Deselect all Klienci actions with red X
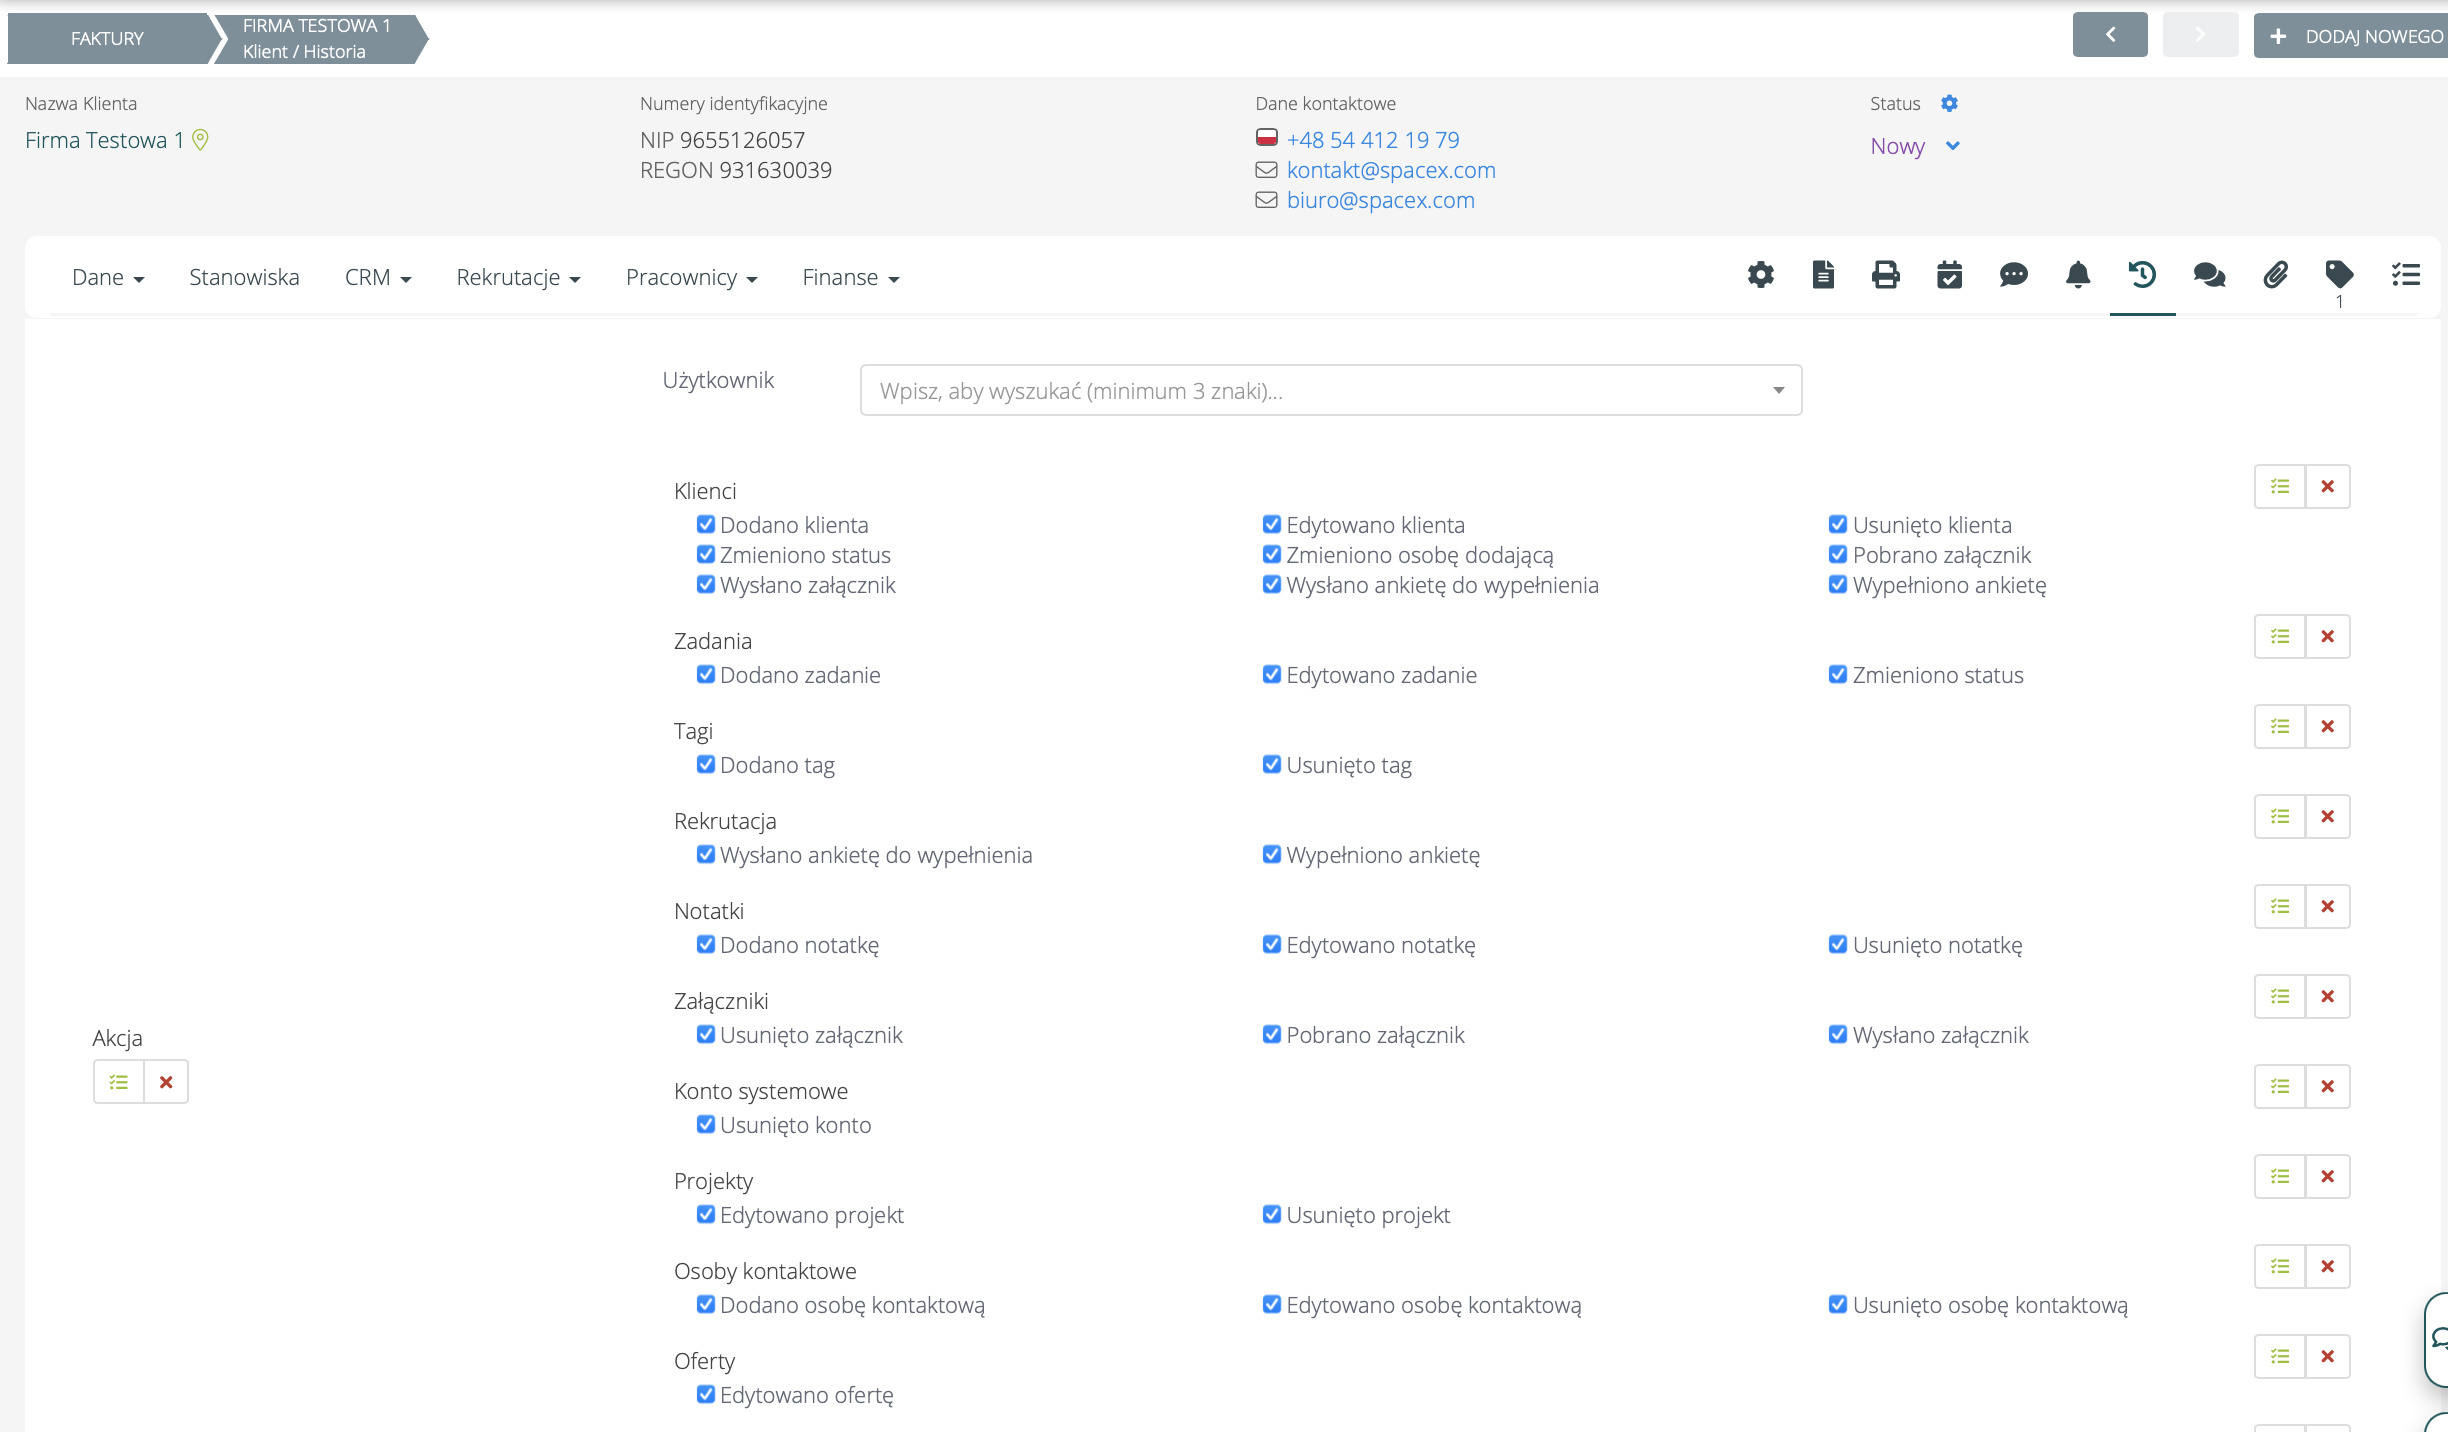The image size is (2448, 1432). [2327, 486]
